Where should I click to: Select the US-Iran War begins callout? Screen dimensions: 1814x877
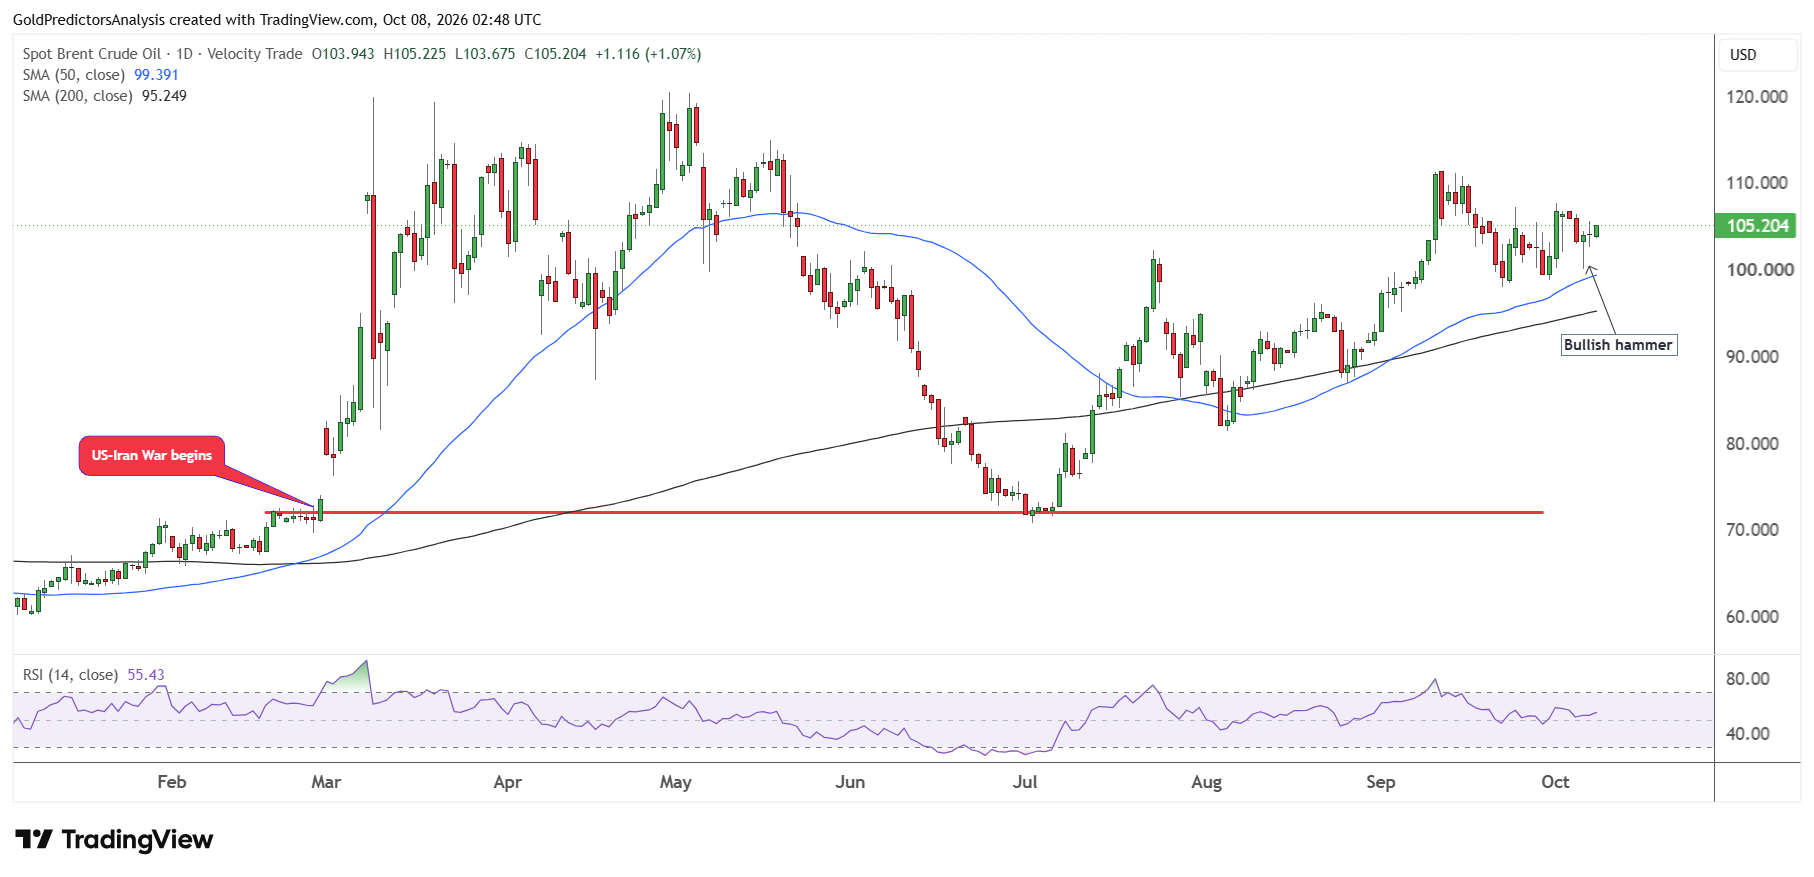pyautogui.click(x=152, y=455)
